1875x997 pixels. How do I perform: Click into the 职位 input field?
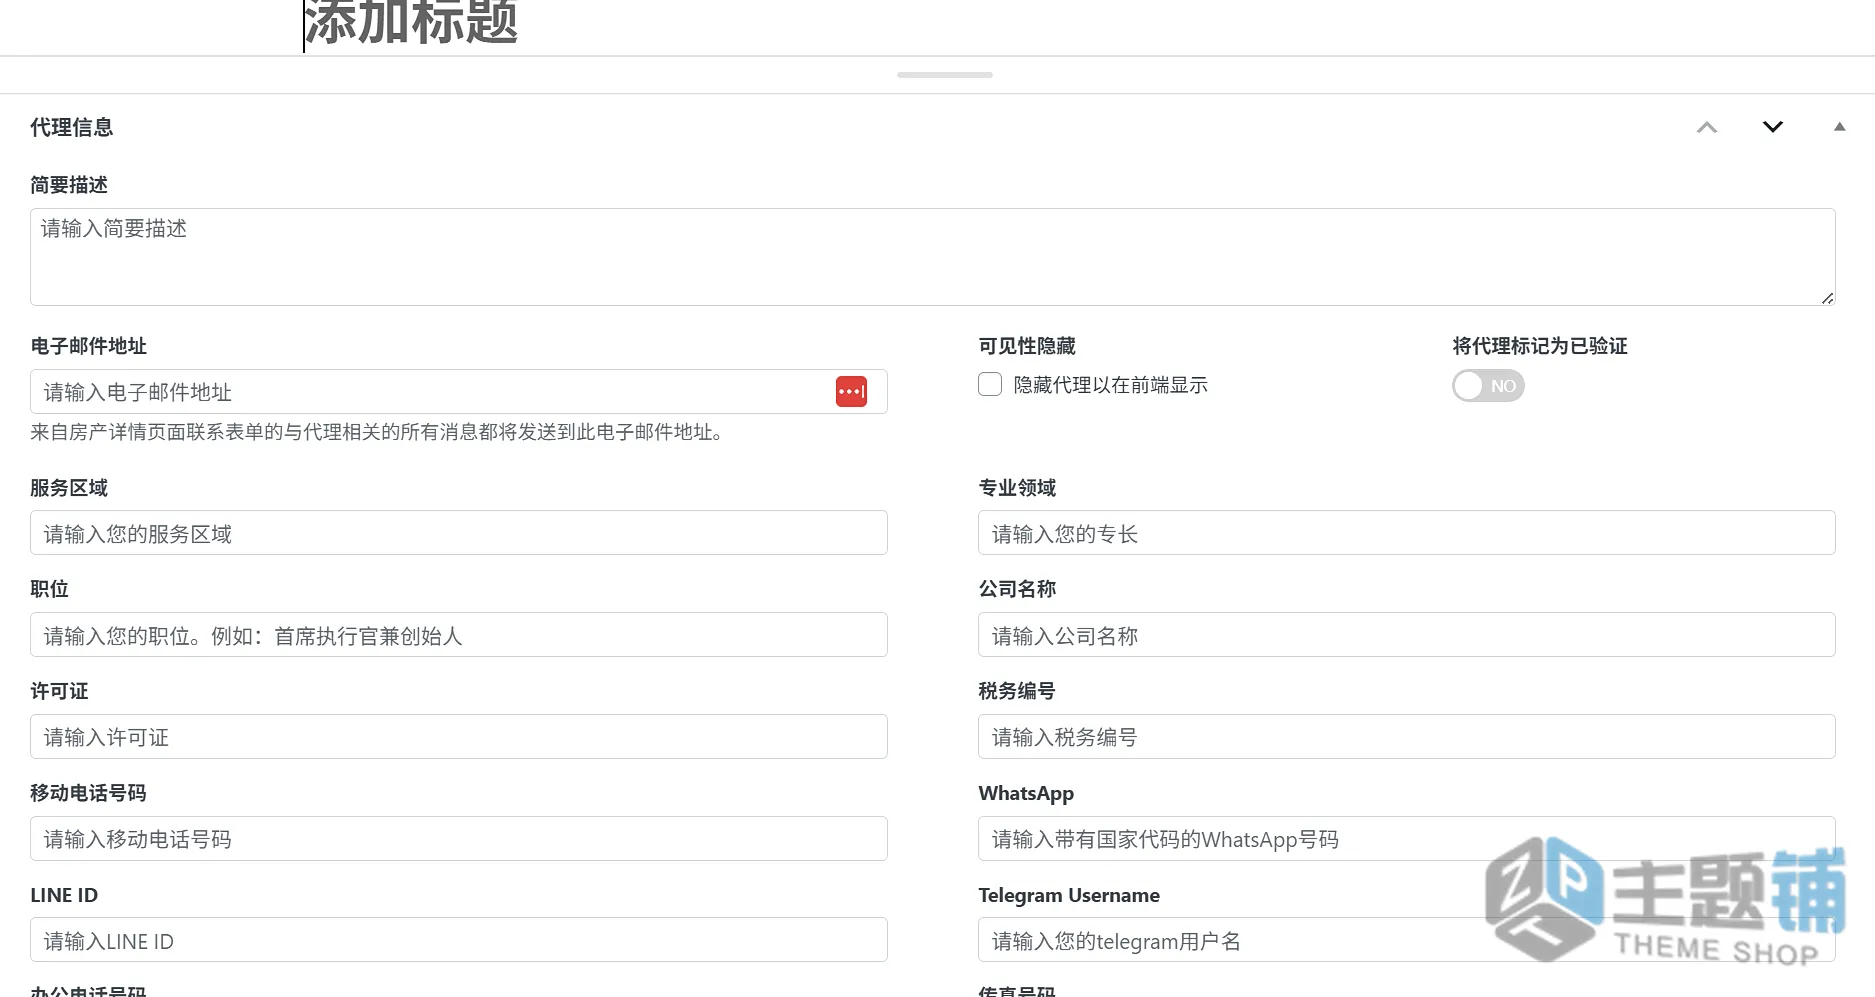click(458, 635)
